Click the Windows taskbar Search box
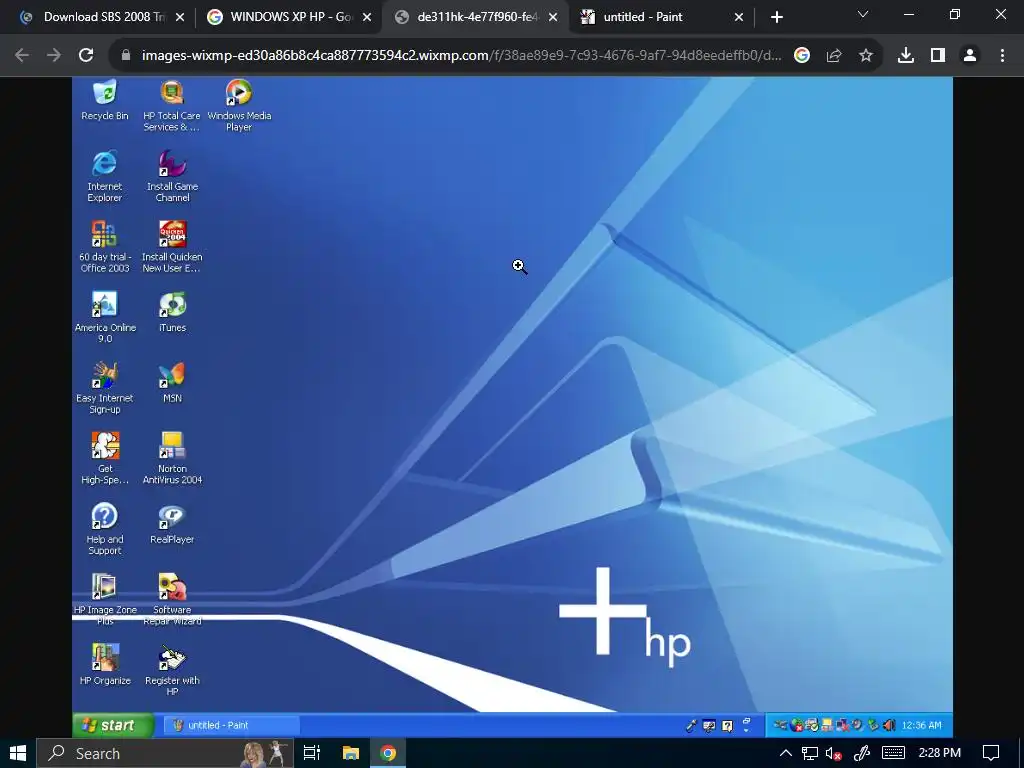Screen dimensions: 1024x768 [x=163, y=753]
